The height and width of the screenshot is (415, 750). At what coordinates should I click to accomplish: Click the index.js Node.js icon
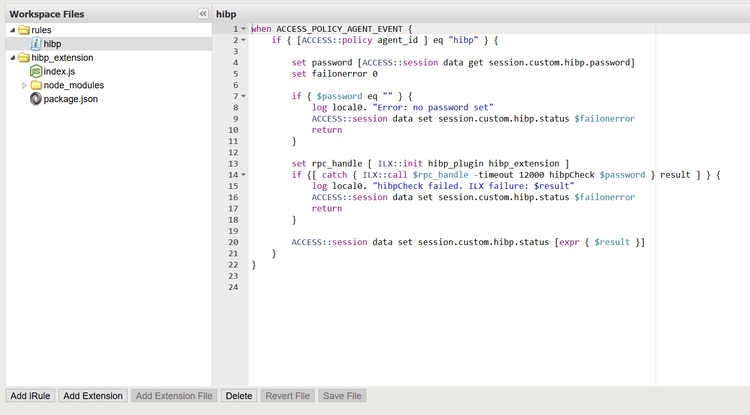pyautogui.click(x=35, y=72)
